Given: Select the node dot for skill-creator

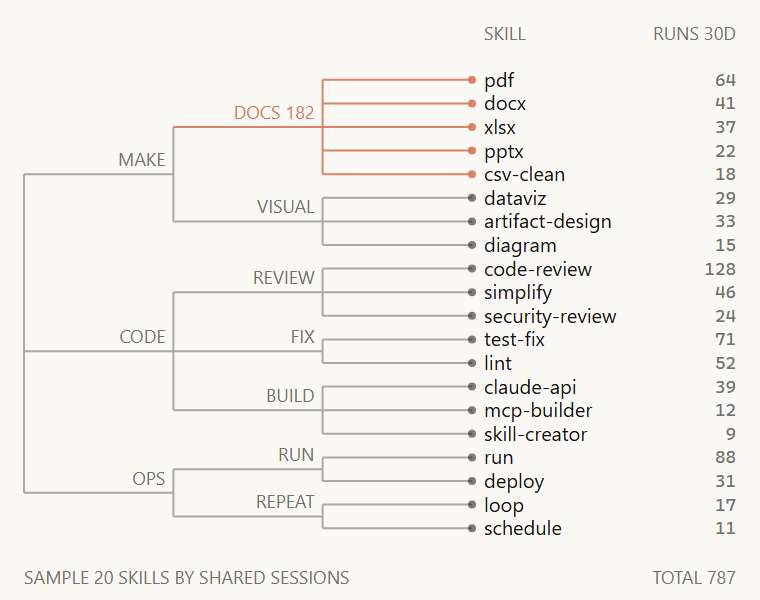Looking at the screenshot, I should [x=472, y=434].
